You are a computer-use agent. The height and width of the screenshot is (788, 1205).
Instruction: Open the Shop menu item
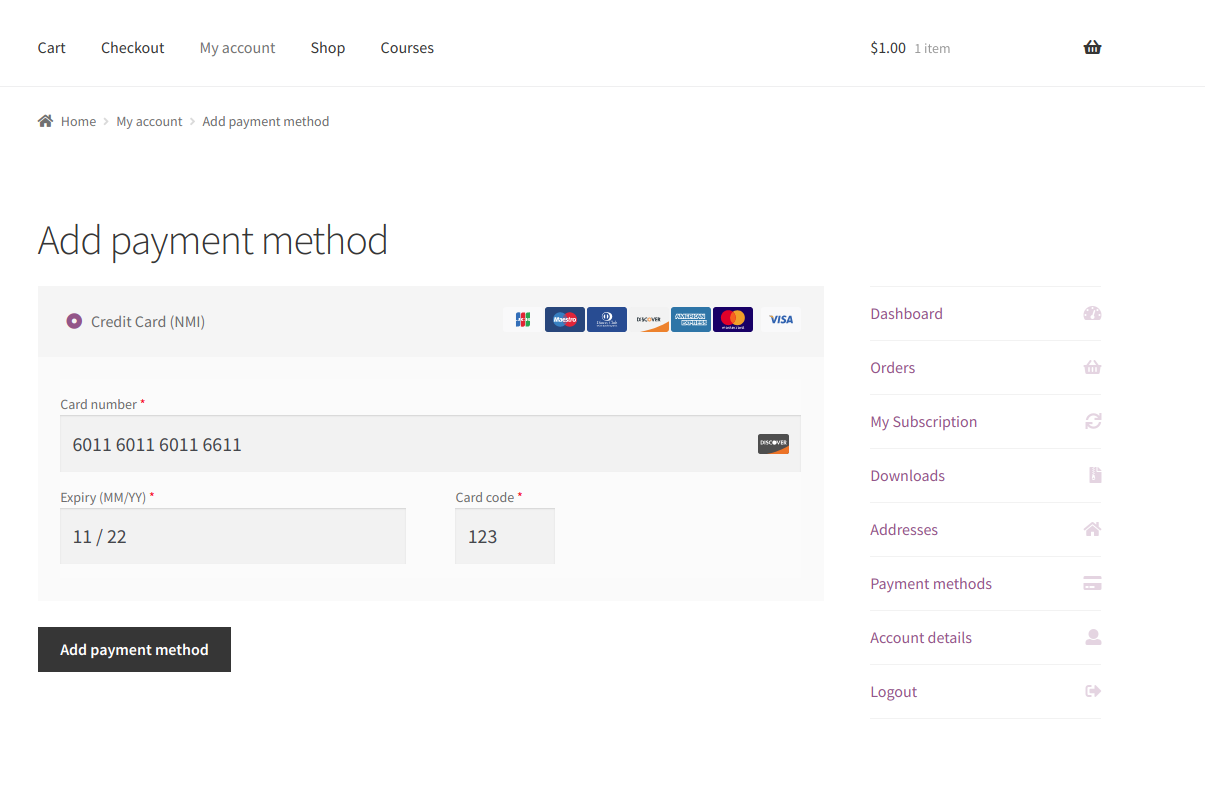327,48
